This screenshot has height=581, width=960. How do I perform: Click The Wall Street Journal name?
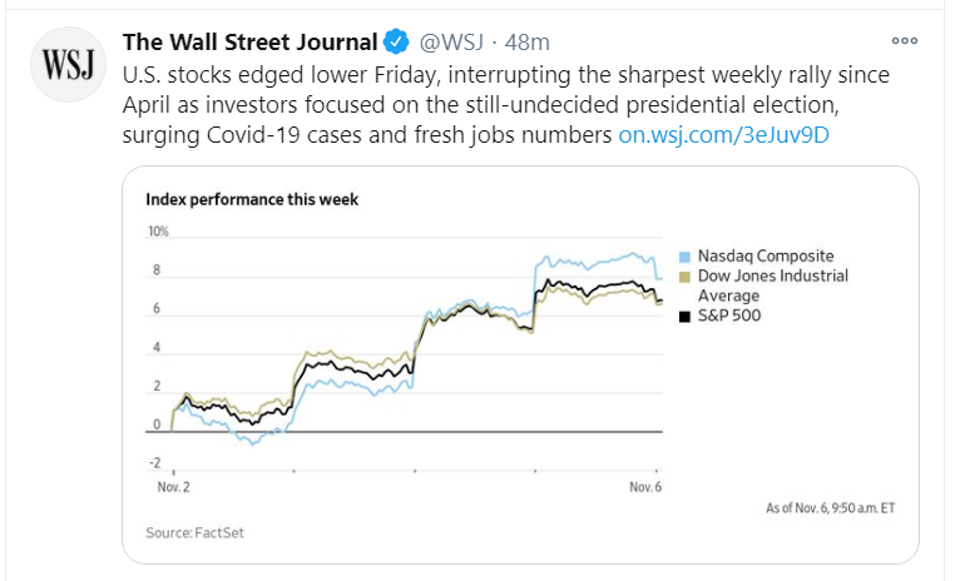[x=246, y=41]
